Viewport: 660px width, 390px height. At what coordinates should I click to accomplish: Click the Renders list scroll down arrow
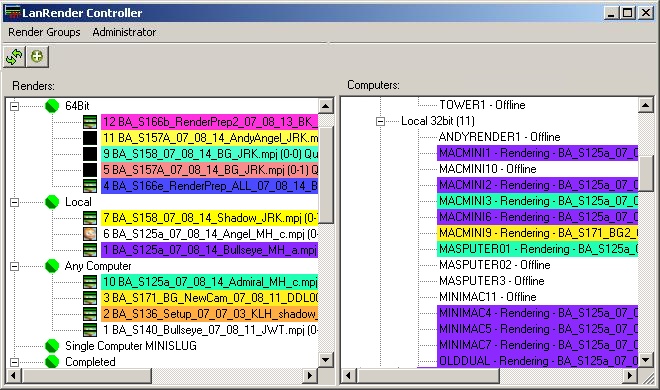click(326, 360)
